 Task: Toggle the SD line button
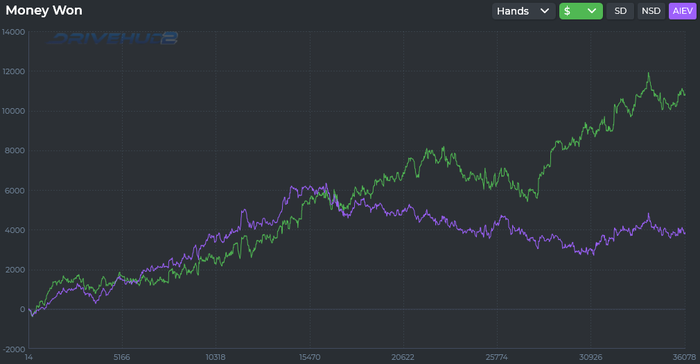[x=620, y=11]
